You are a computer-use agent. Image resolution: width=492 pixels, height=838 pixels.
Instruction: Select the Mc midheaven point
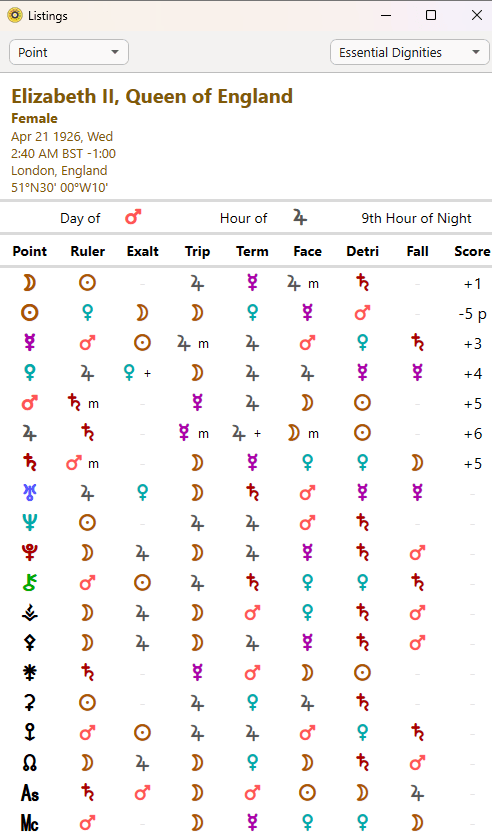29,823
